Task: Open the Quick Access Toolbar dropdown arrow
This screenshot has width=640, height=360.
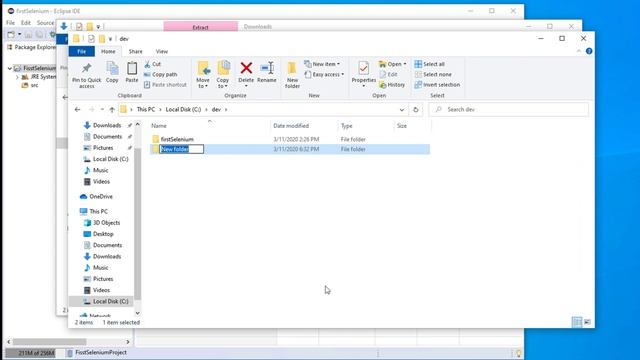Action: (110, 39)
